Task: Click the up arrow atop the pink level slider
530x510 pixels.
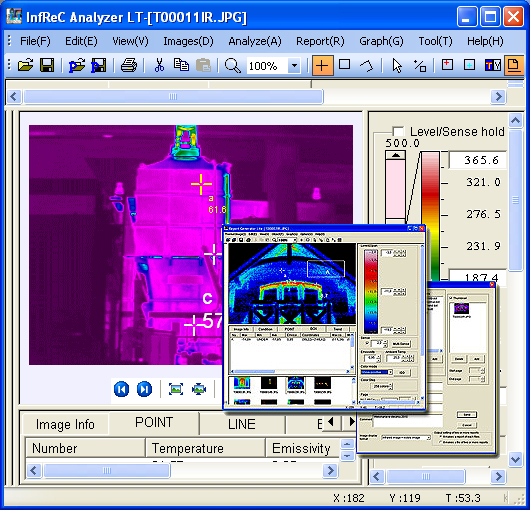Action: (395, 155)
